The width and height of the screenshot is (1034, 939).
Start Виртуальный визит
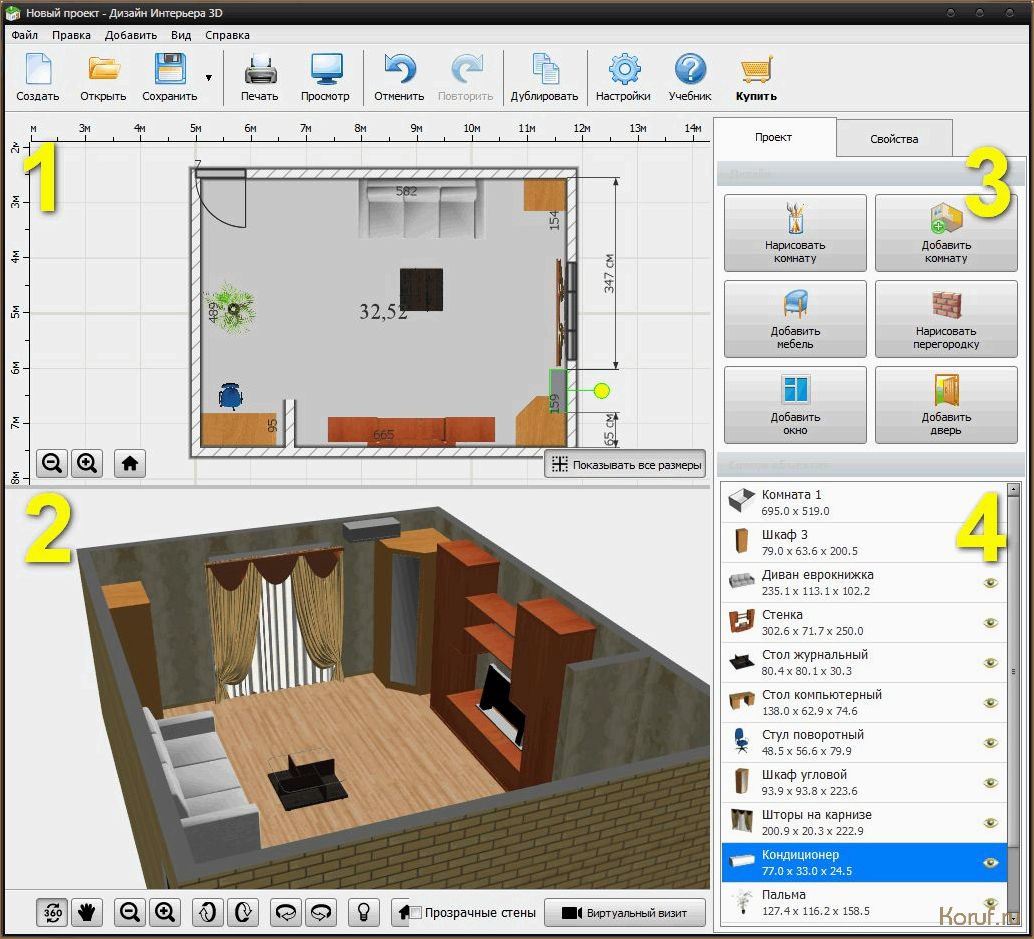624,913
